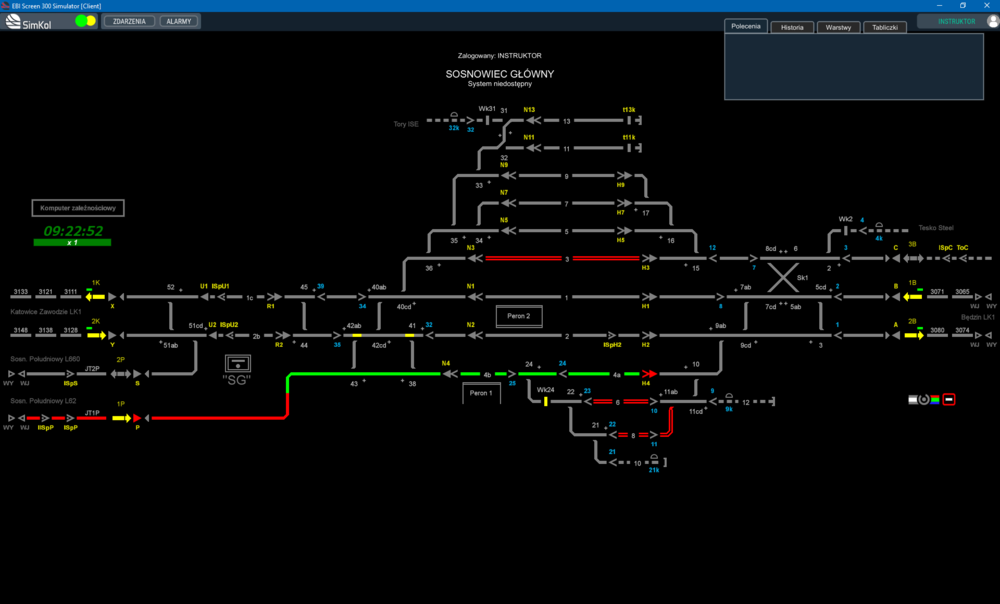The height and width of the screenshot is (604, 1000).
Task: Toggle the 2P double-arrow direction block
Action: tap(121, 374)
